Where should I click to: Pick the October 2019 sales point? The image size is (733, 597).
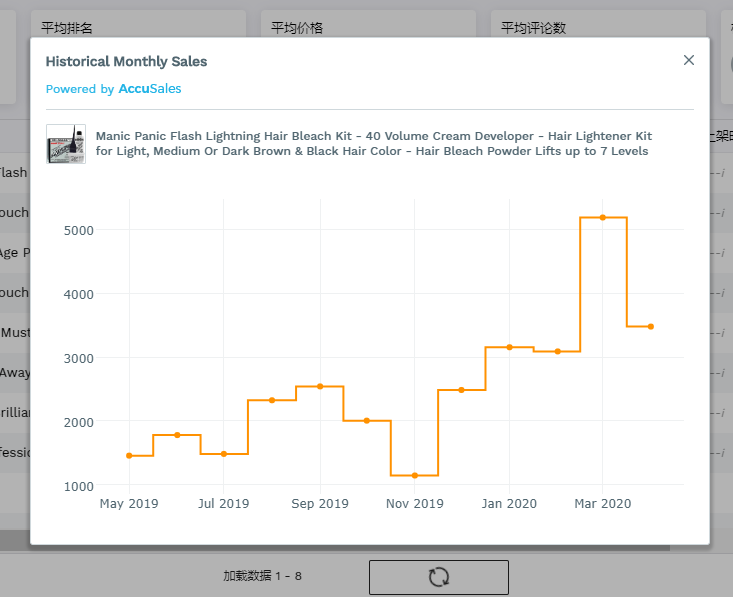[366, 420]
